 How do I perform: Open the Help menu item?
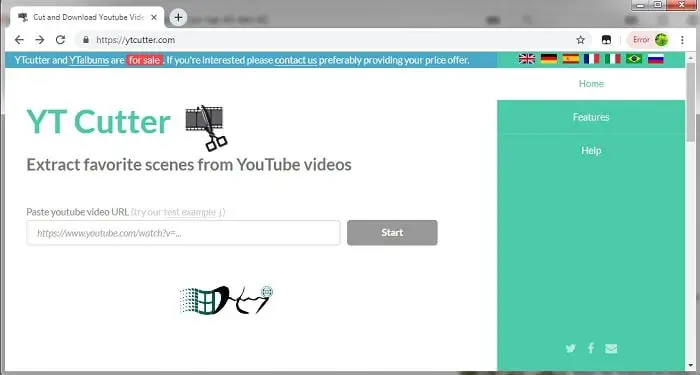(x=591, y=150)
